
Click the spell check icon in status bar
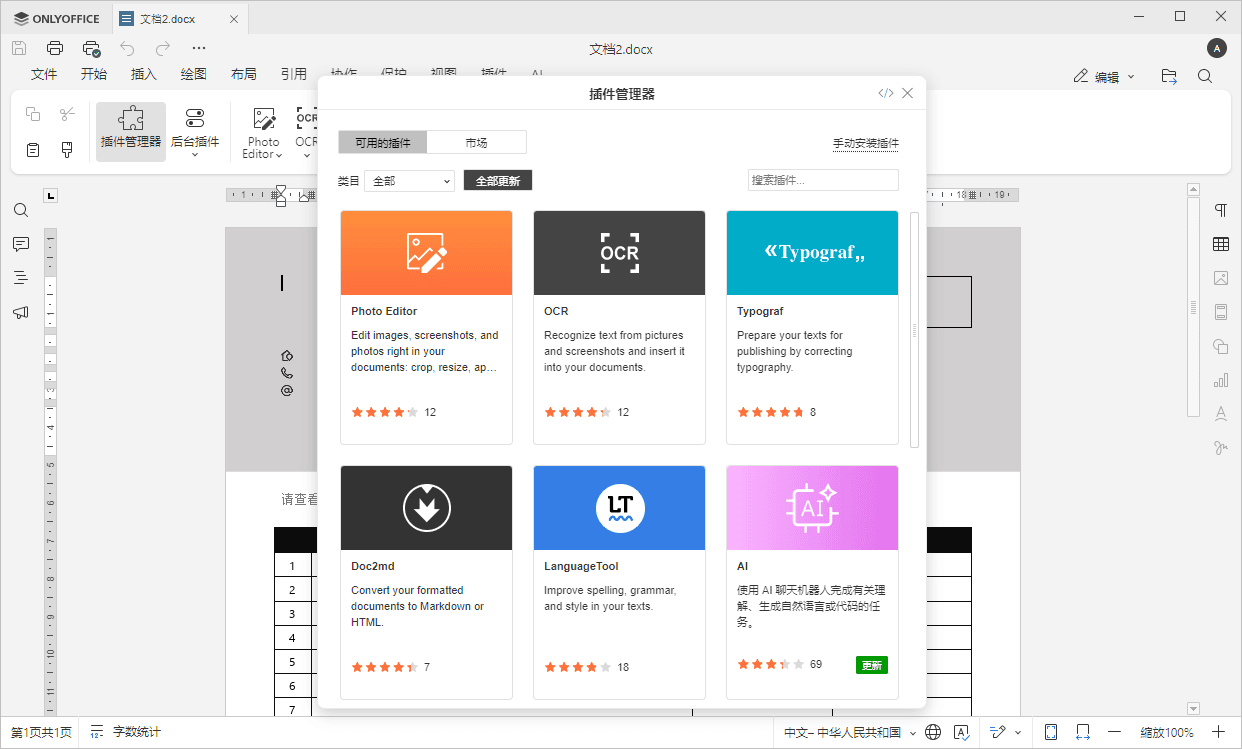click(x=961, y=732)
